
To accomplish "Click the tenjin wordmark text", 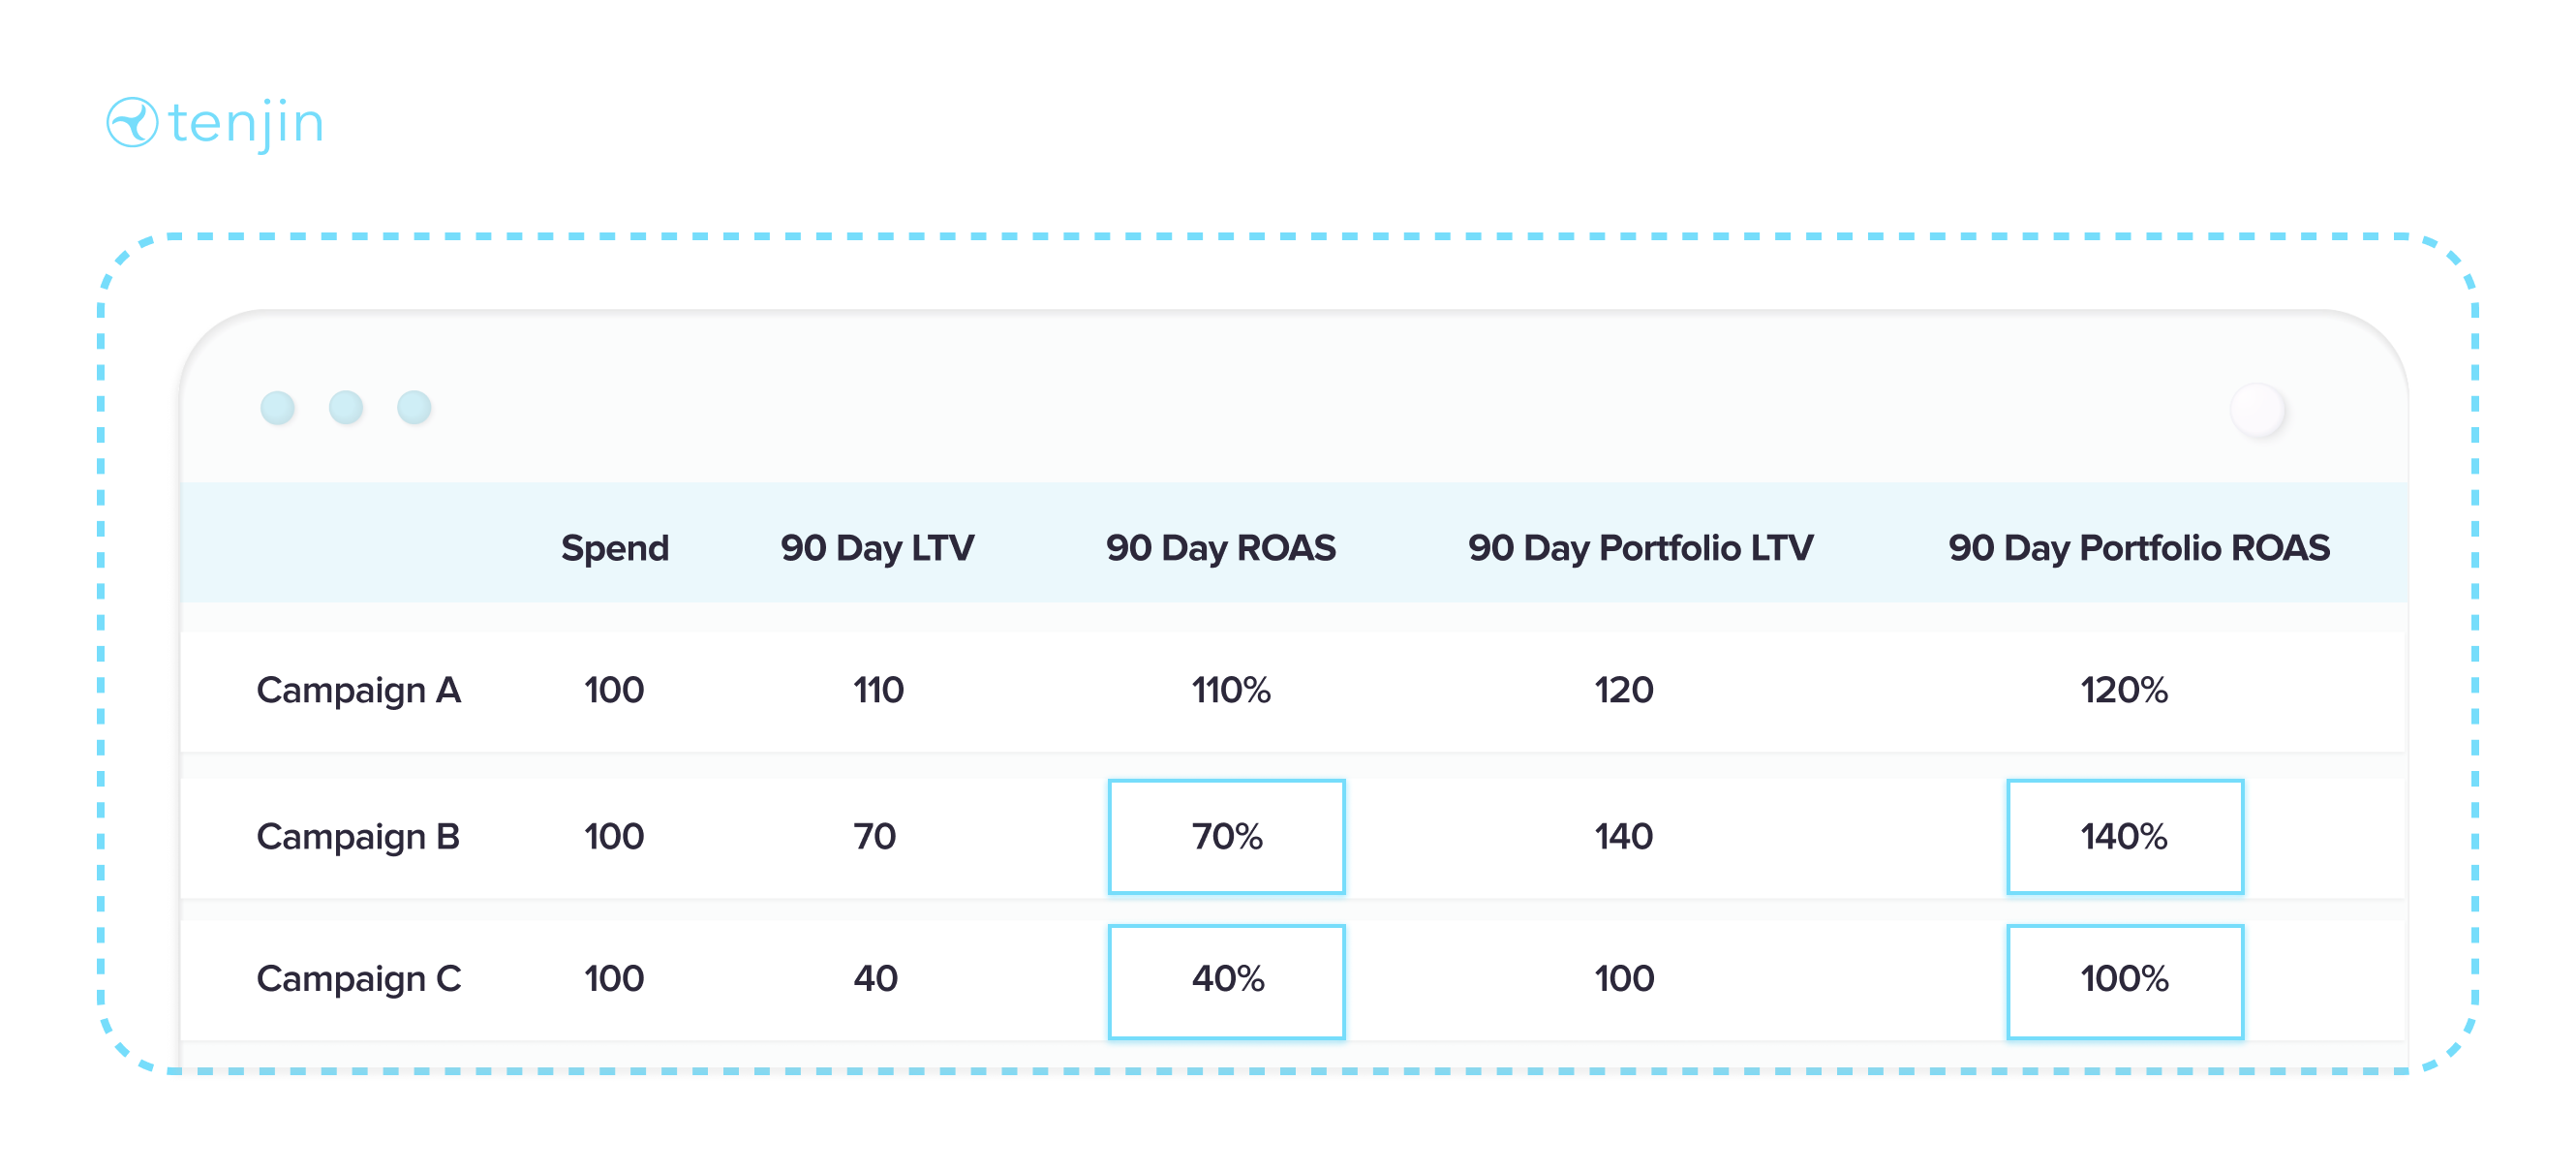I will 246,124.
